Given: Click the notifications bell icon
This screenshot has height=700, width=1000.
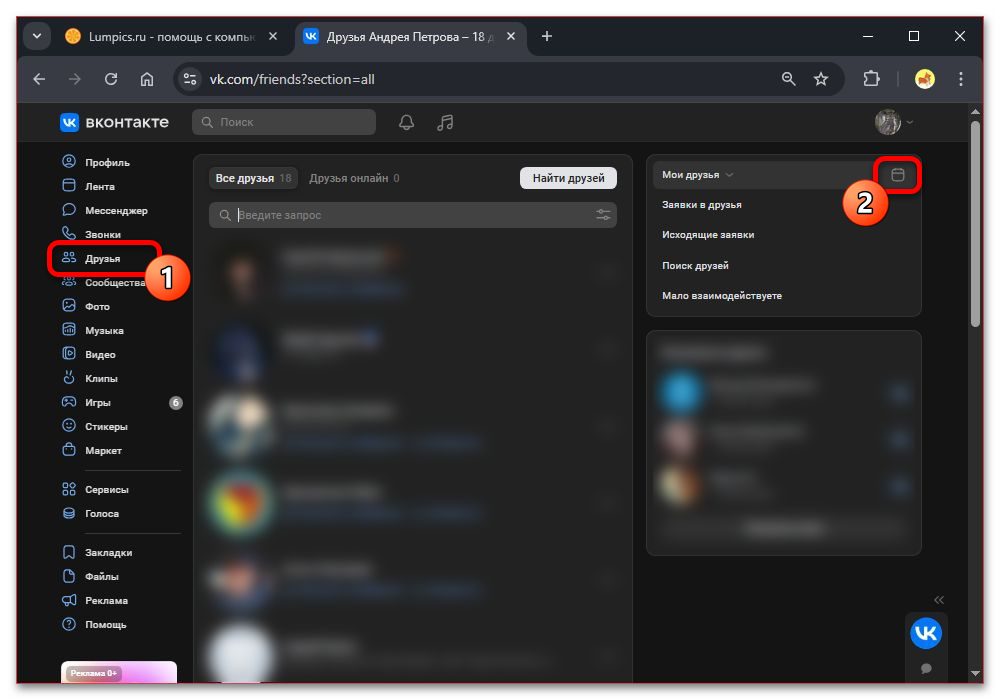Looking at the screenshot, I should tap(406, 122).
